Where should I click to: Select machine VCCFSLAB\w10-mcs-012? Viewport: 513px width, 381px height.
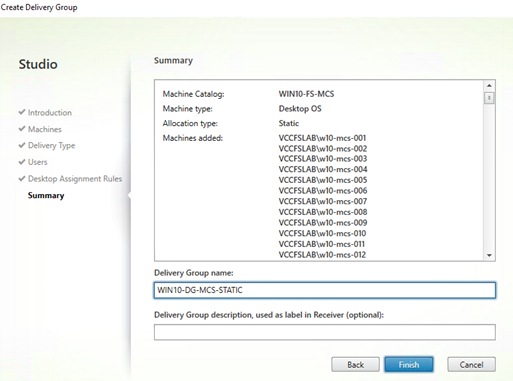tap(322, 255)
